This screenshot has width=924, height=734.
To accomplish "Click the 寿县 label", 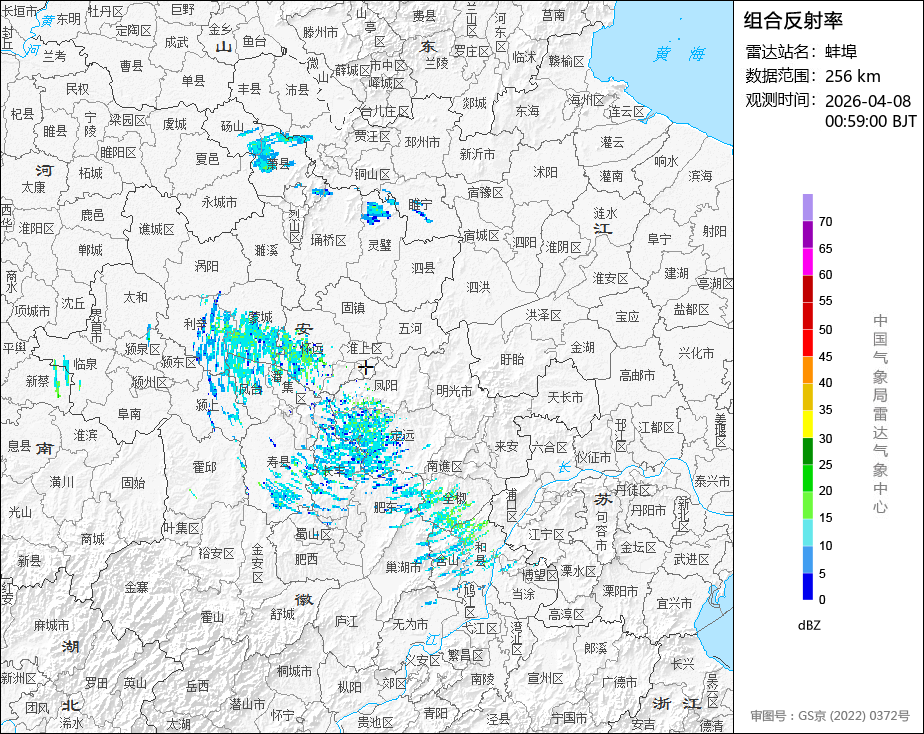I will 278,462.
